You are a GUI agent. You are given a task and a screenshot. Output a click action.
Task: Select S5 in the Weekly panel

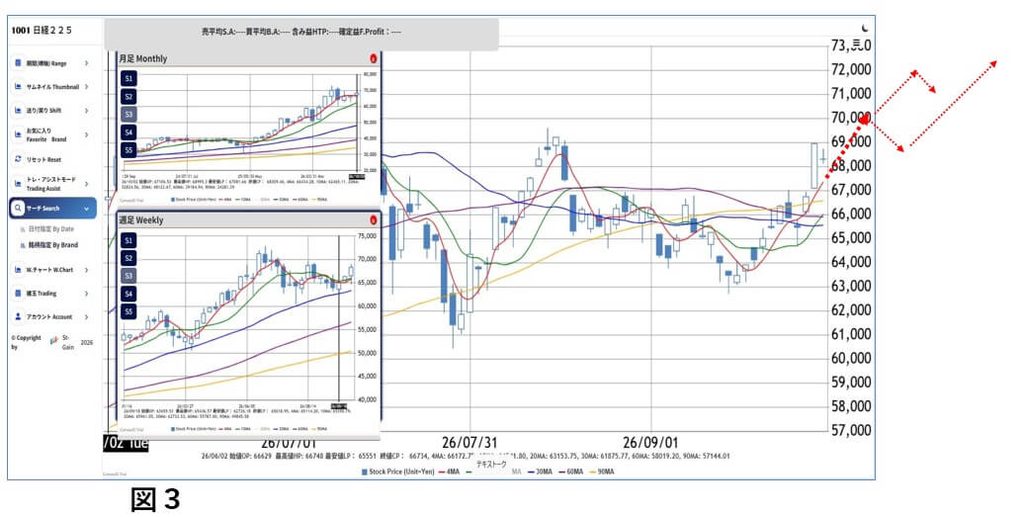tap(129, 311)
